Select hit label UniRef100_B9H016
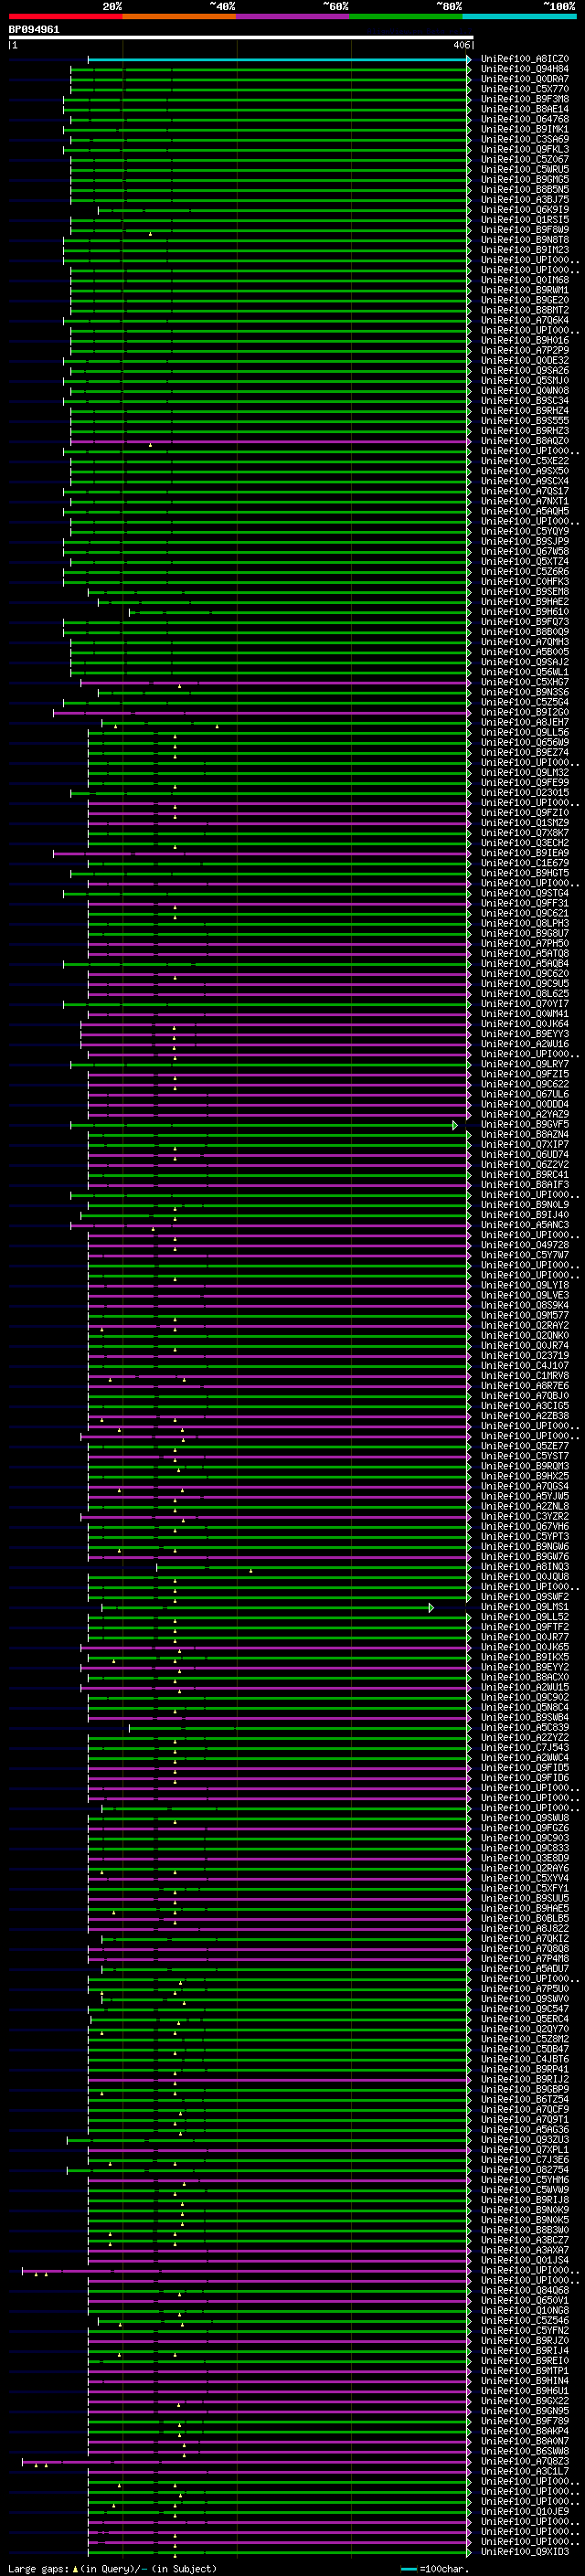This screenshot has width=585, height=2576. [x=525, y=340]
